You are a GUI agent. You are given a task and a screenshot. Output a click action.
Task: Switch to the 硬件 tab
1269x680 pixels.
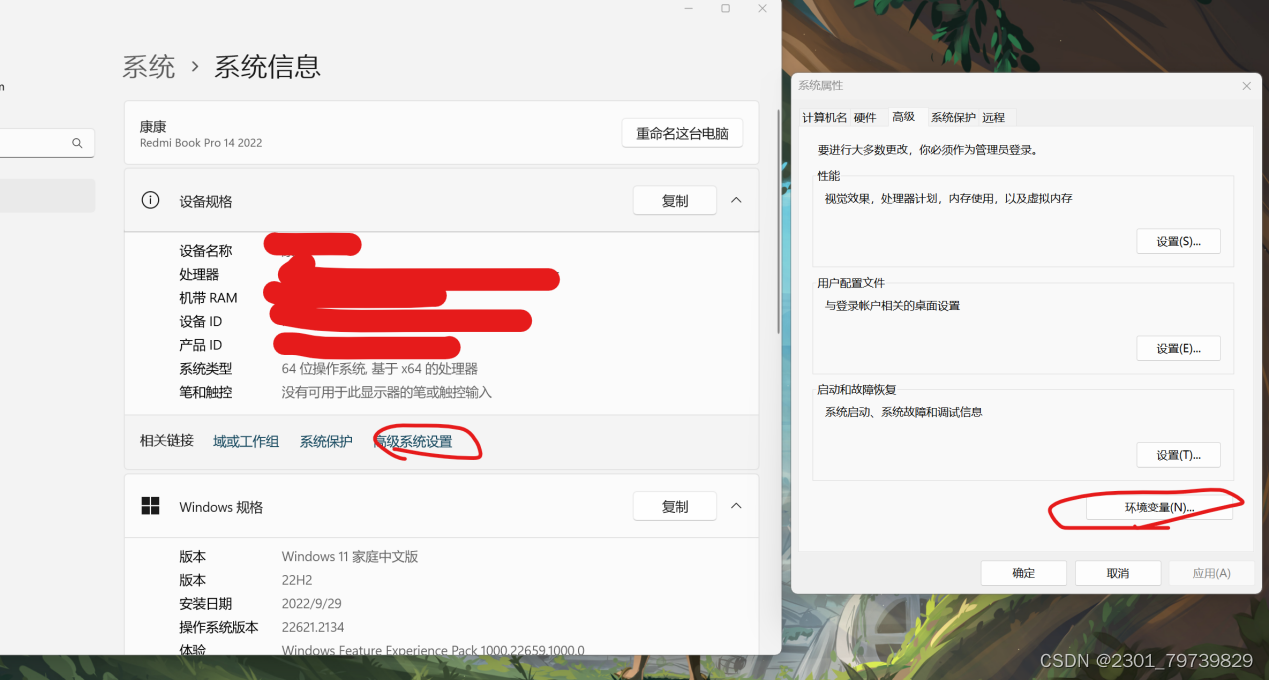[x=865, y=118]
